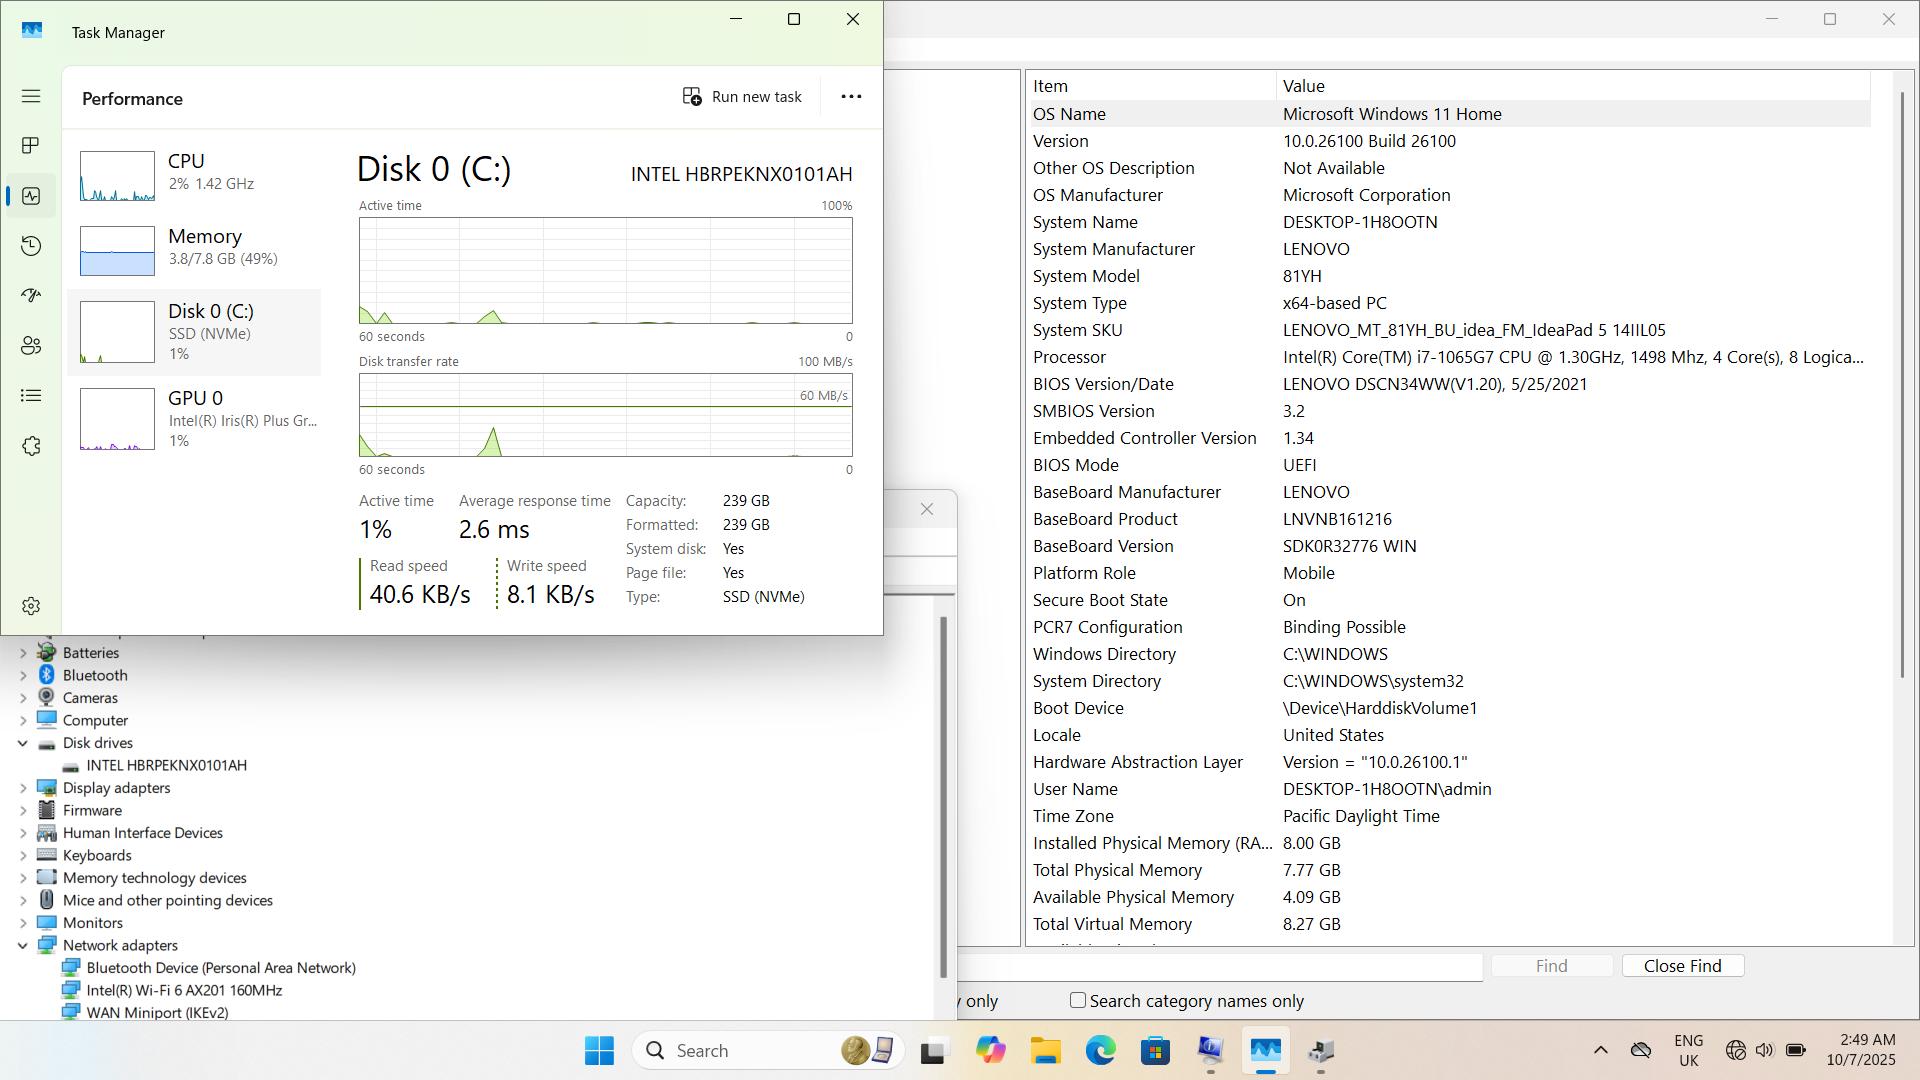Click the Close Find button

coord(1682,966)
